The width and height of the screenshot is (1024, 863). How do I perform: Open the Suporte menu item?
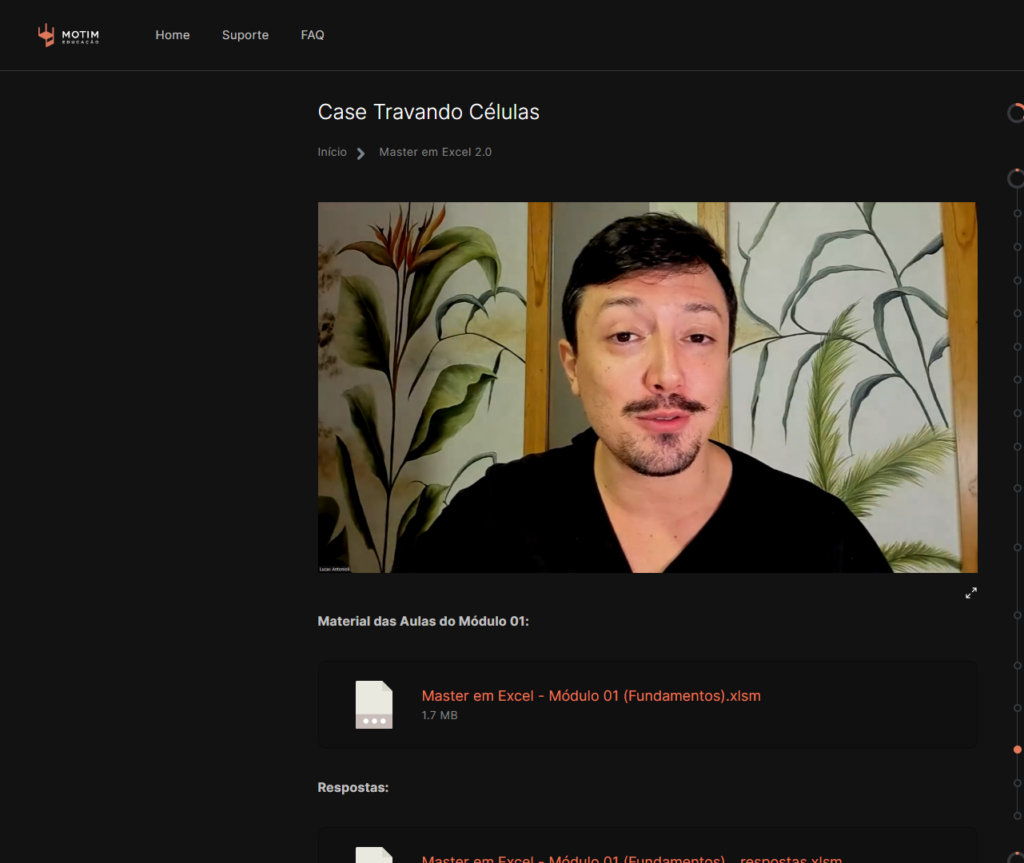[245, 35]
